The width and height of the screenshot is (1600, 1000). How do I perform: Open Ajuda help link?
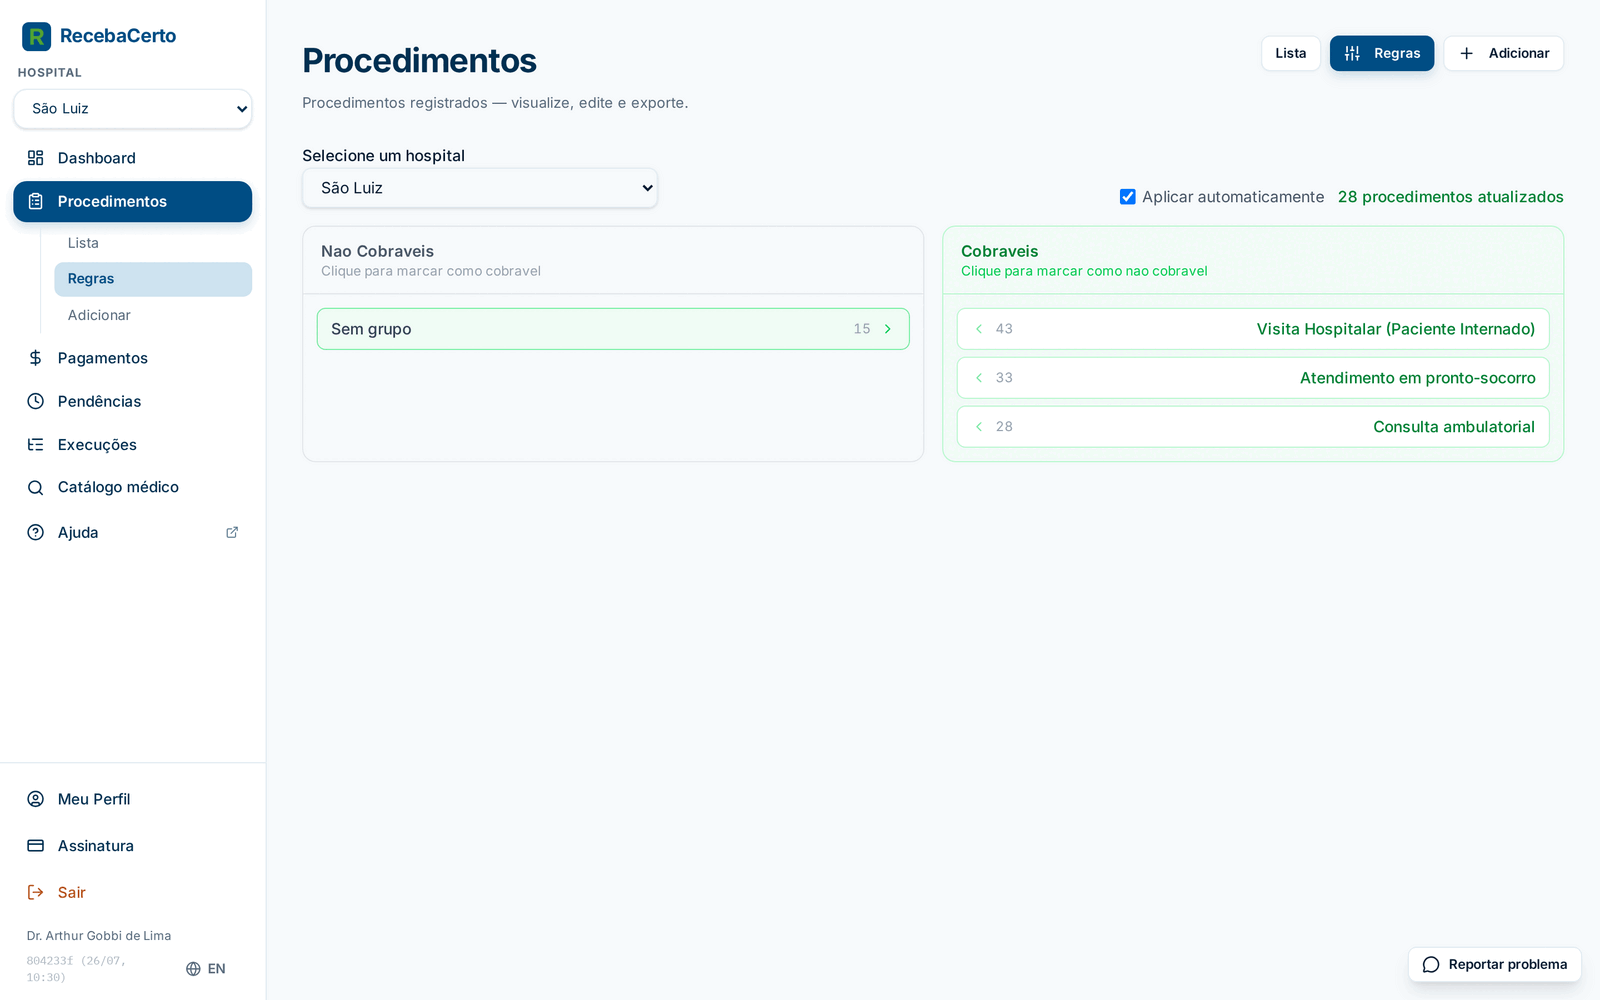coord(133,532)
